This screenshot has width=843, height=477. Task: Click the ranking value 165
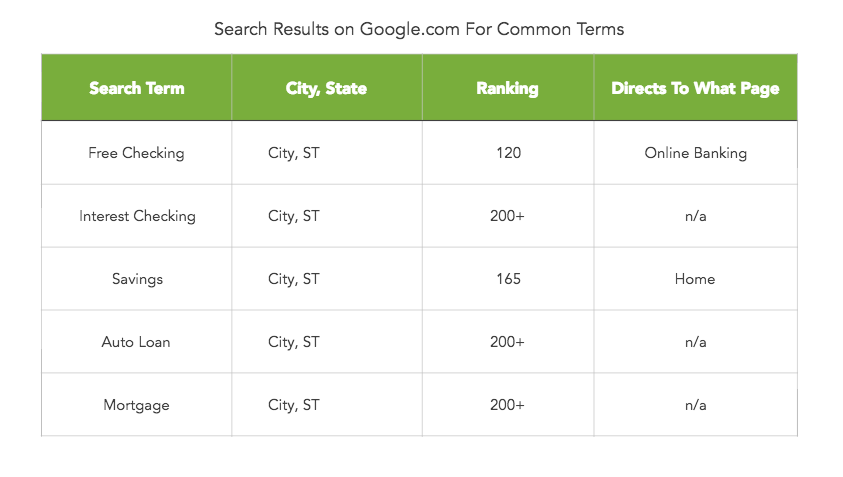point(508,279)
